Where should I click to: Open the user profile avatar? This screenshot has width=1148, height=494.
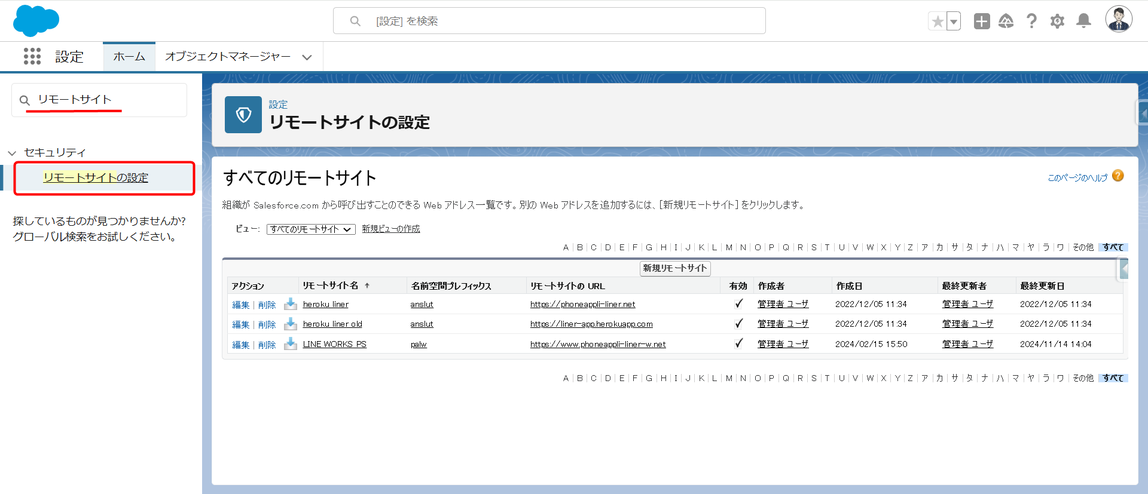pos(1118,20)
